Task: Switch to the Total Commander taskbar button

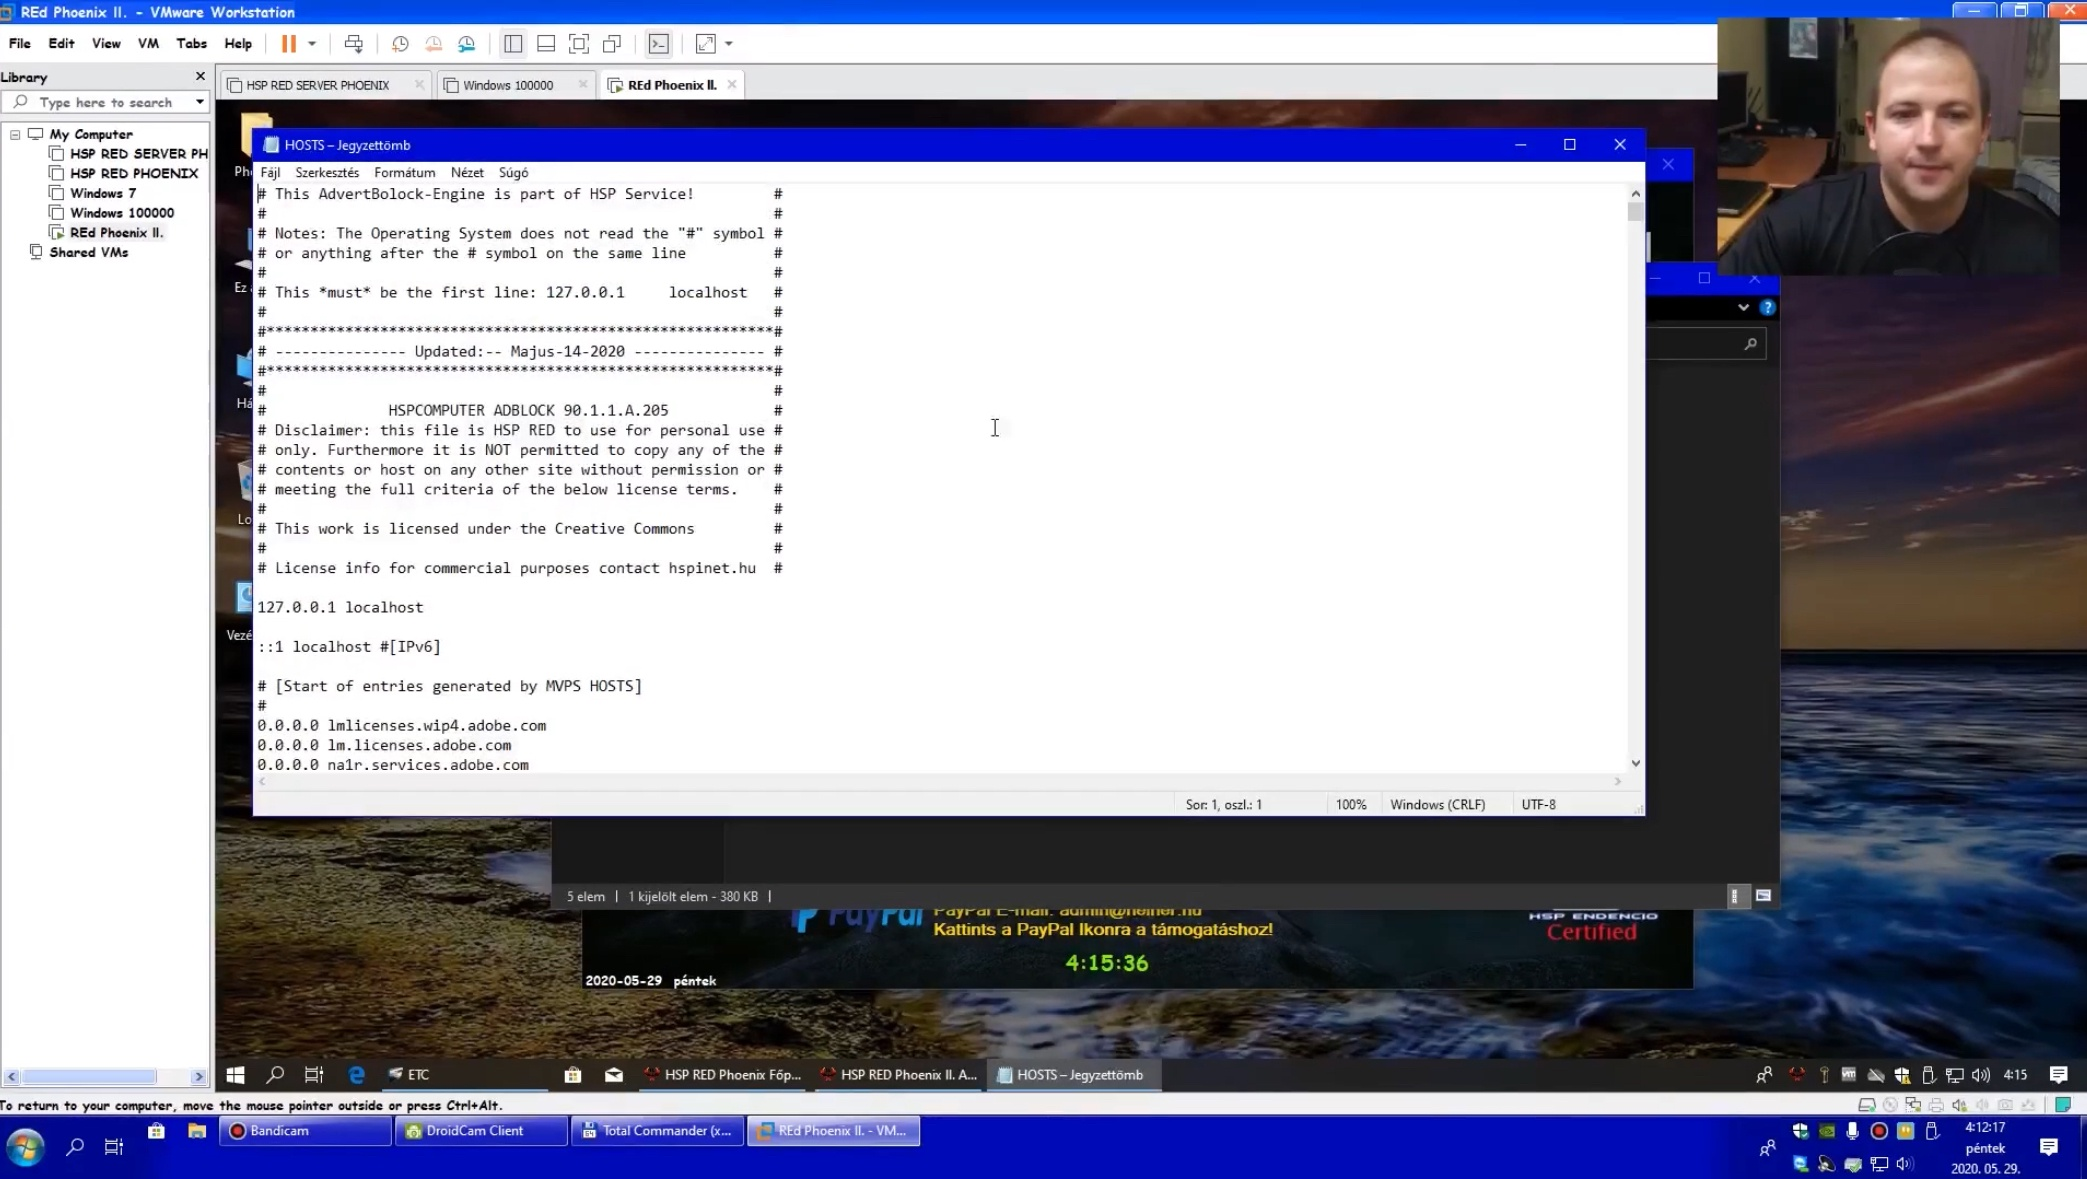Action: (x=657, y=1131)
